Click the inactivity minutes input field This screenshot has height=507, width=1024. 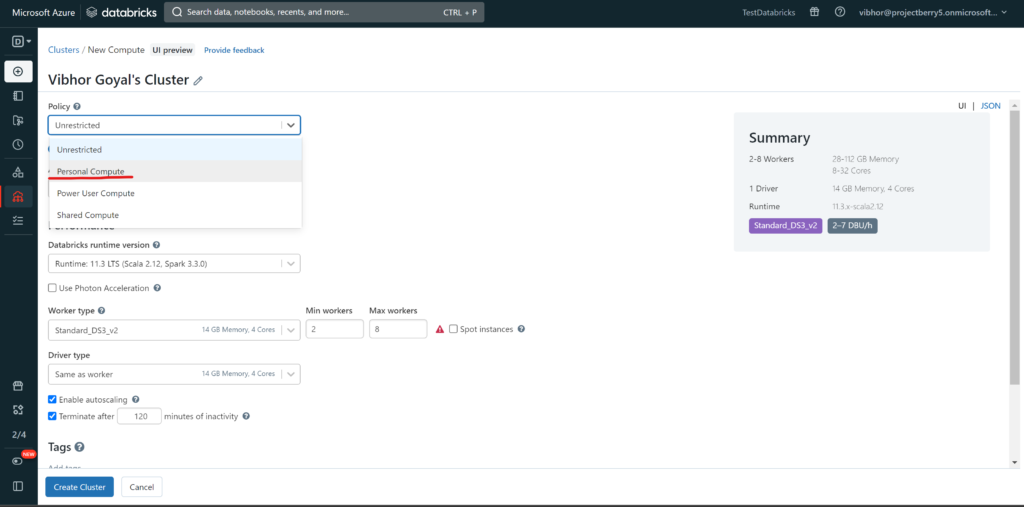[x=139, y=416]
